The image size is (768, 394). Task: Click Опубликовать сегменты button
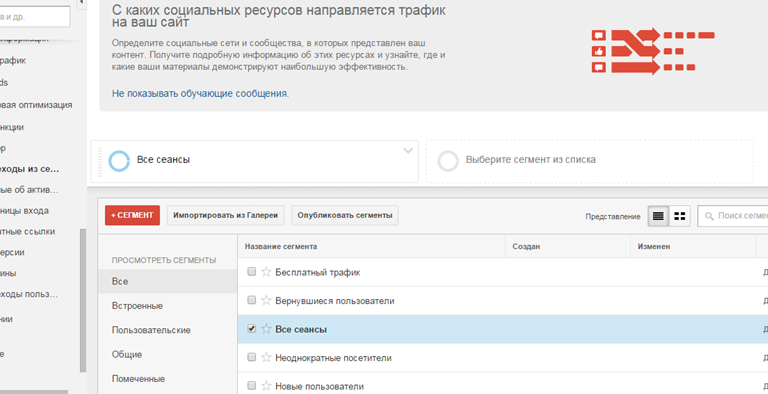click(345, 215)
